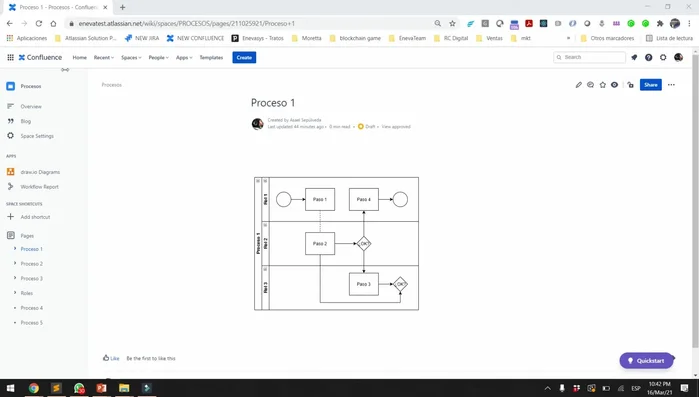Open Otros marcadores folder

point(607,38)
